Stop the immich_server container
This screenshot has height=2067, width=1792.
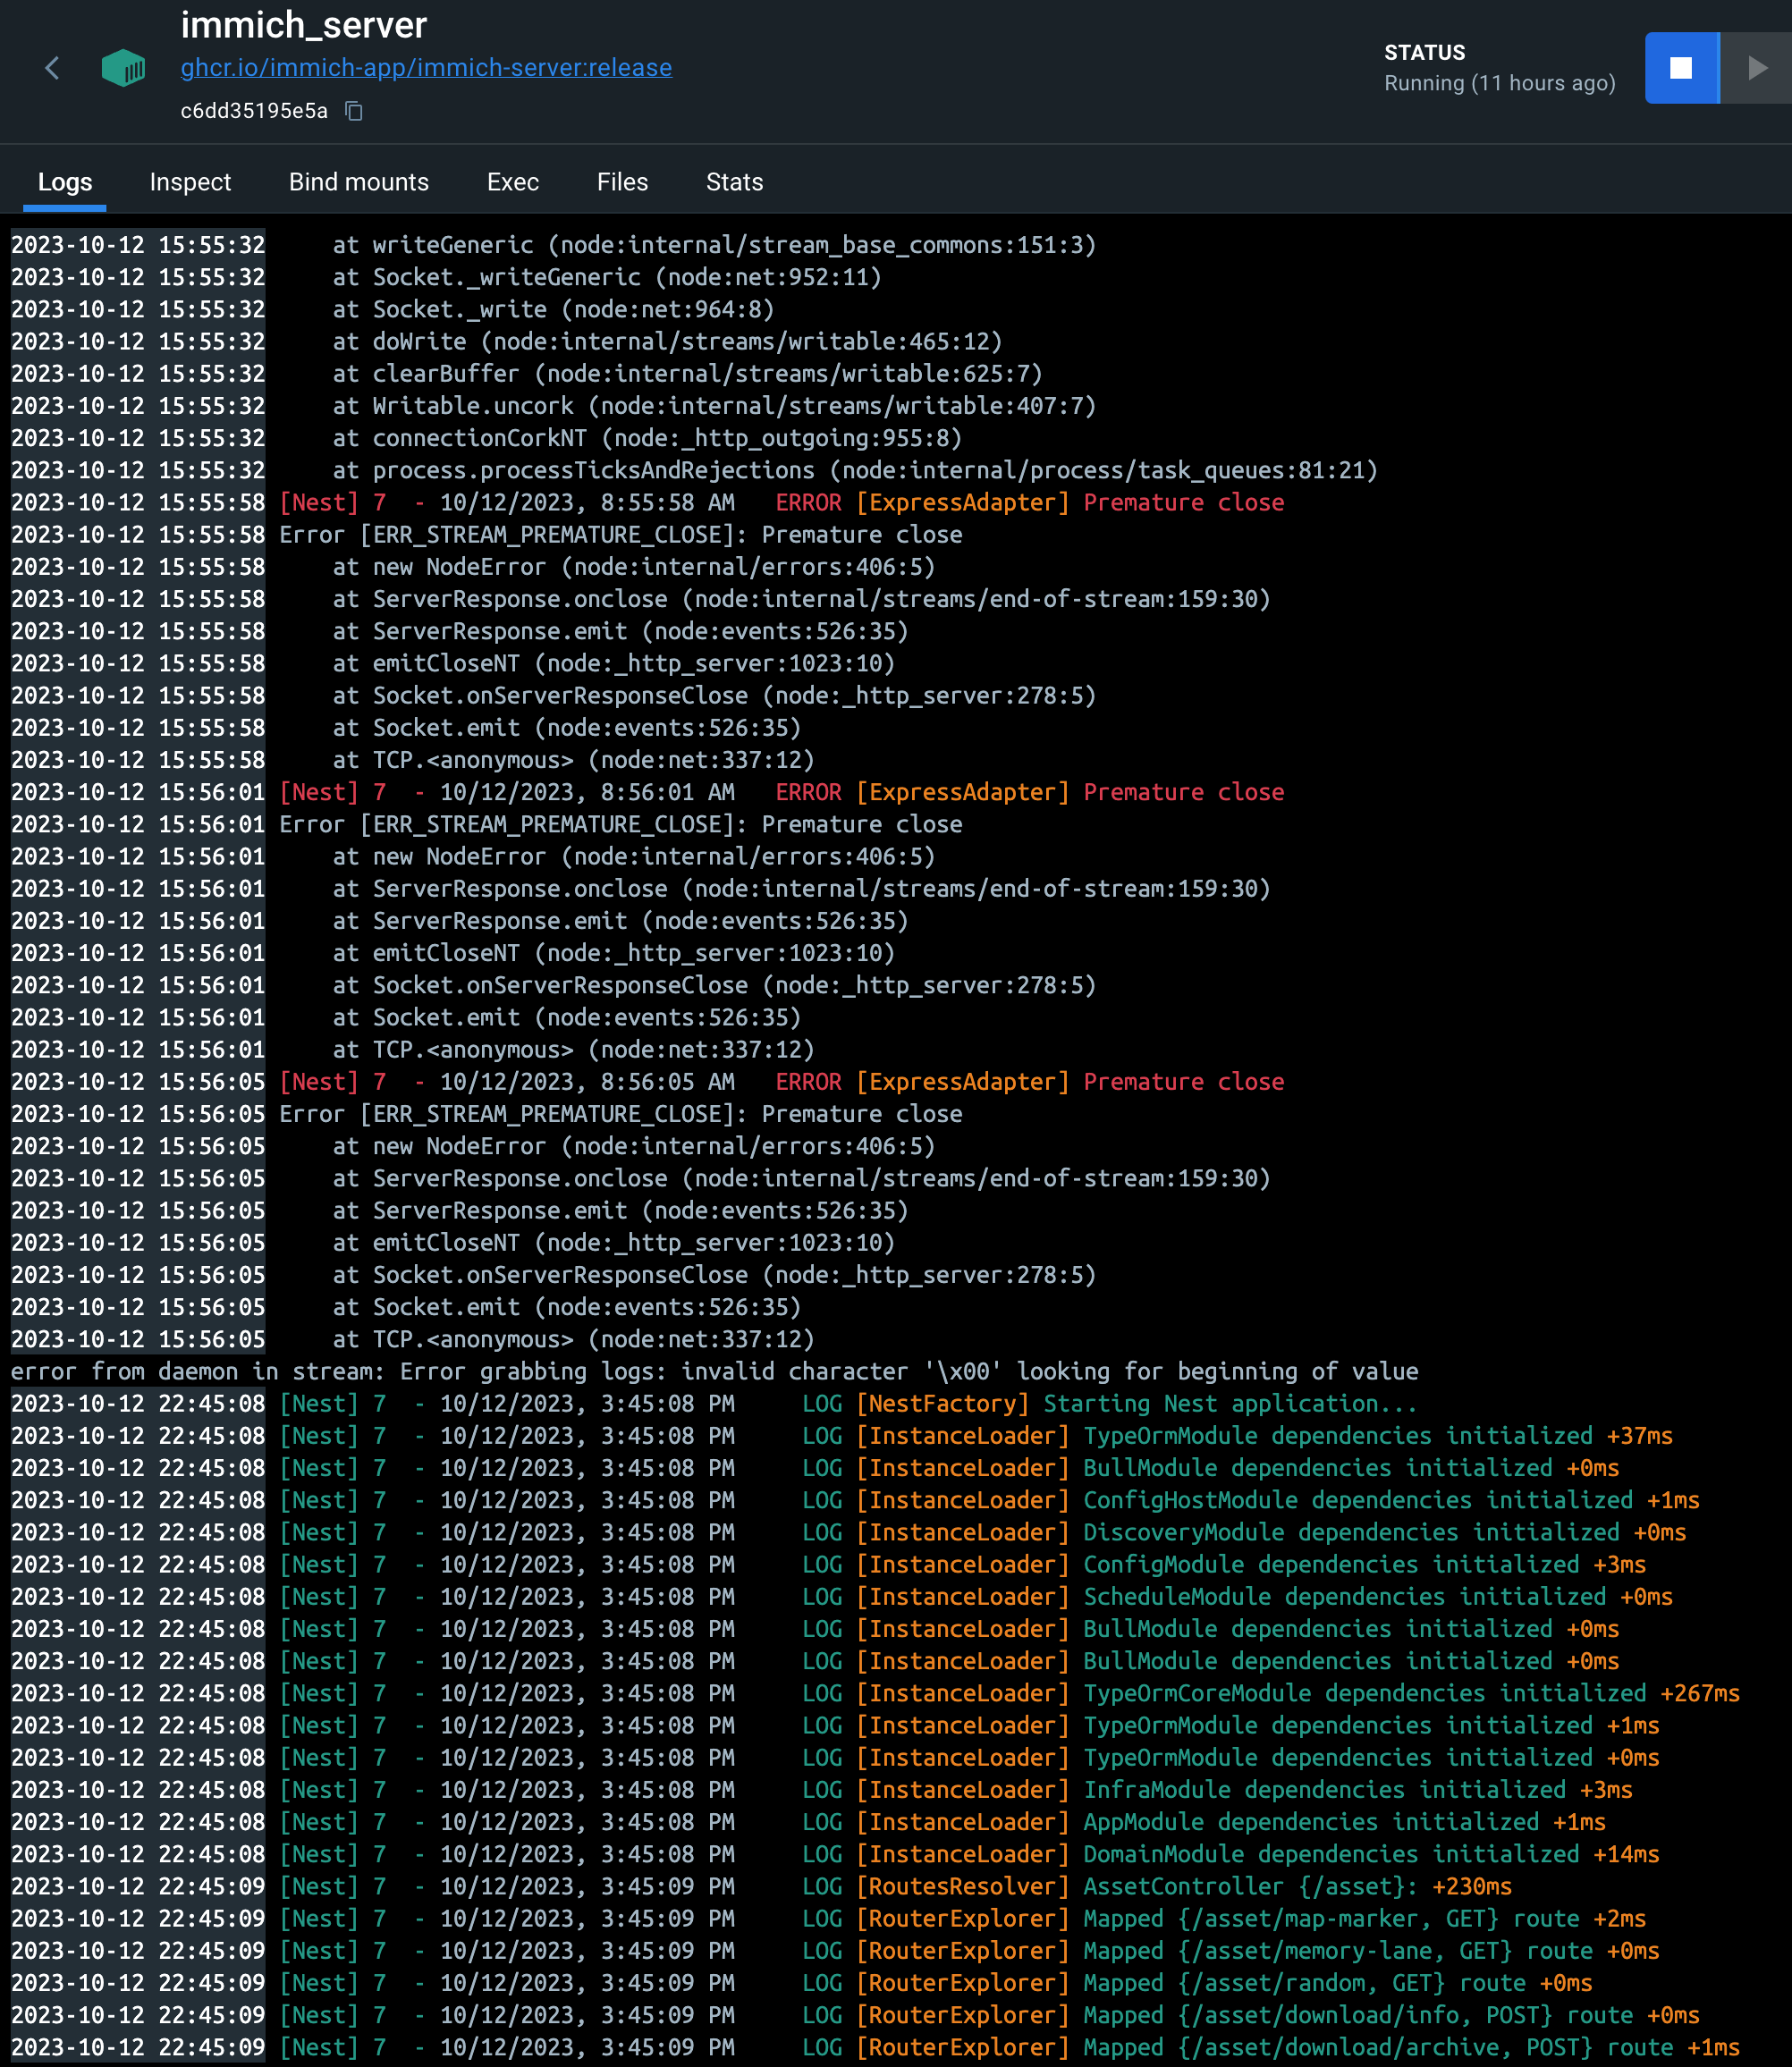[x=1681, y=68]
